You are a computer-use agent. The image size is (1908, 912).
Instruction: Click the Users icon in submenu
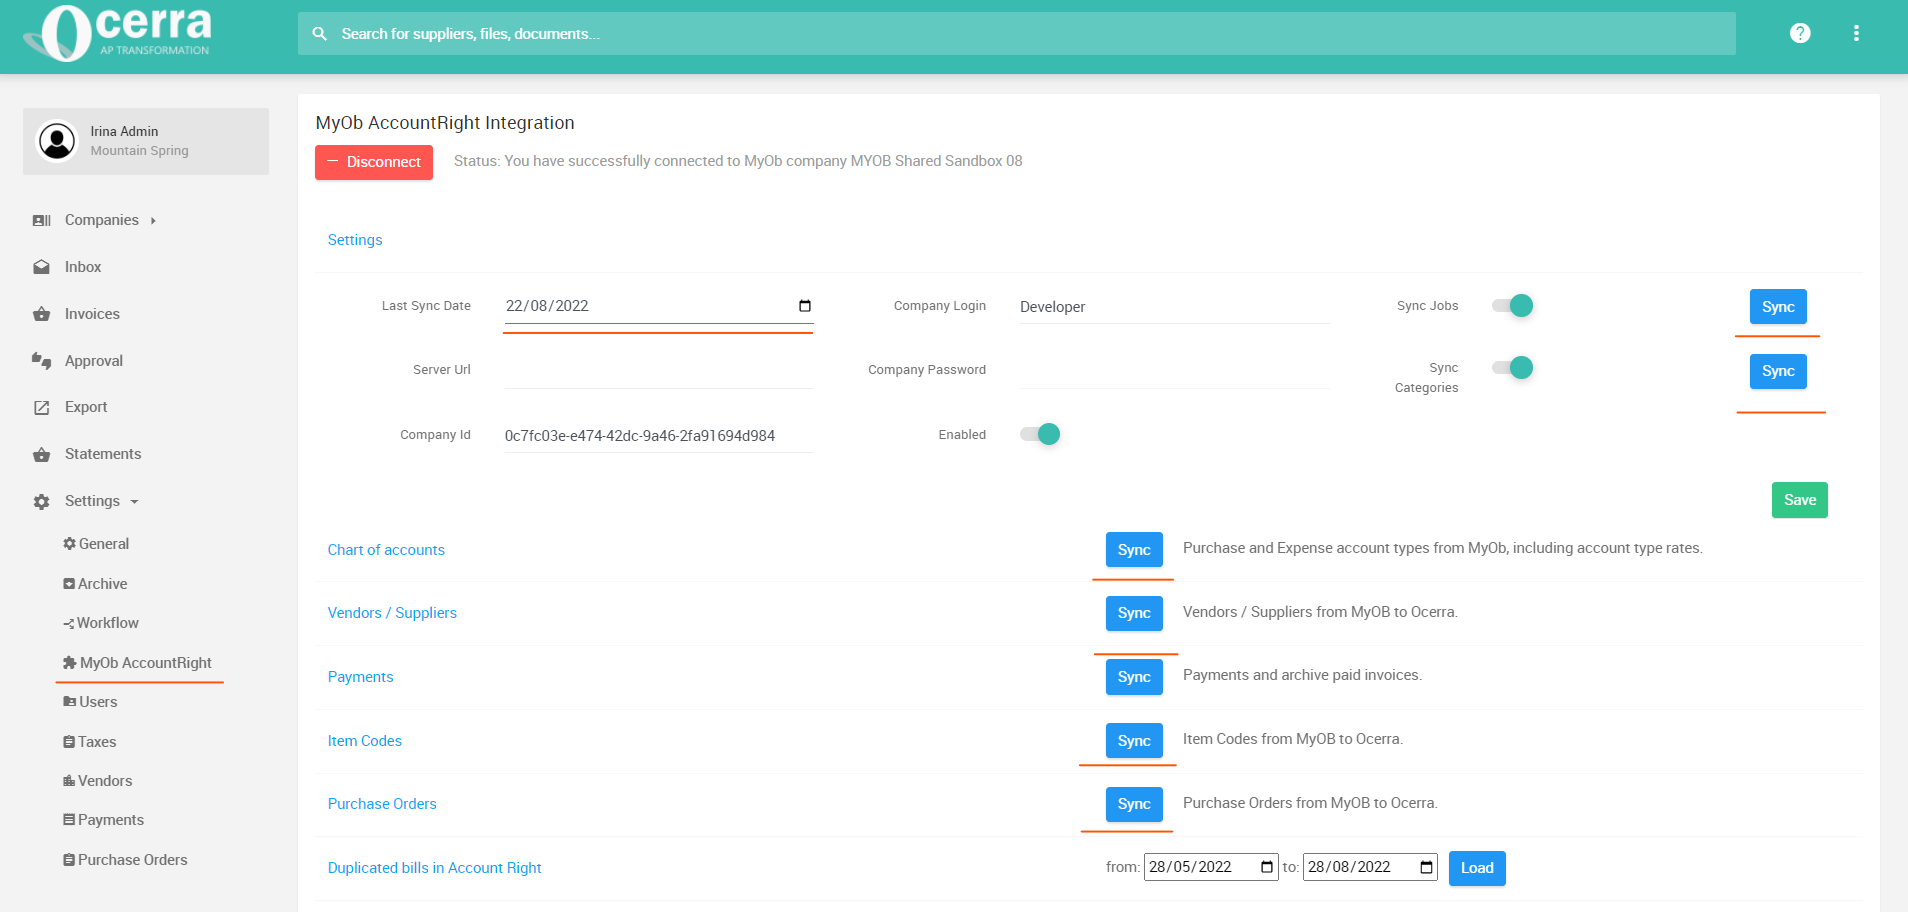point(70,702)
